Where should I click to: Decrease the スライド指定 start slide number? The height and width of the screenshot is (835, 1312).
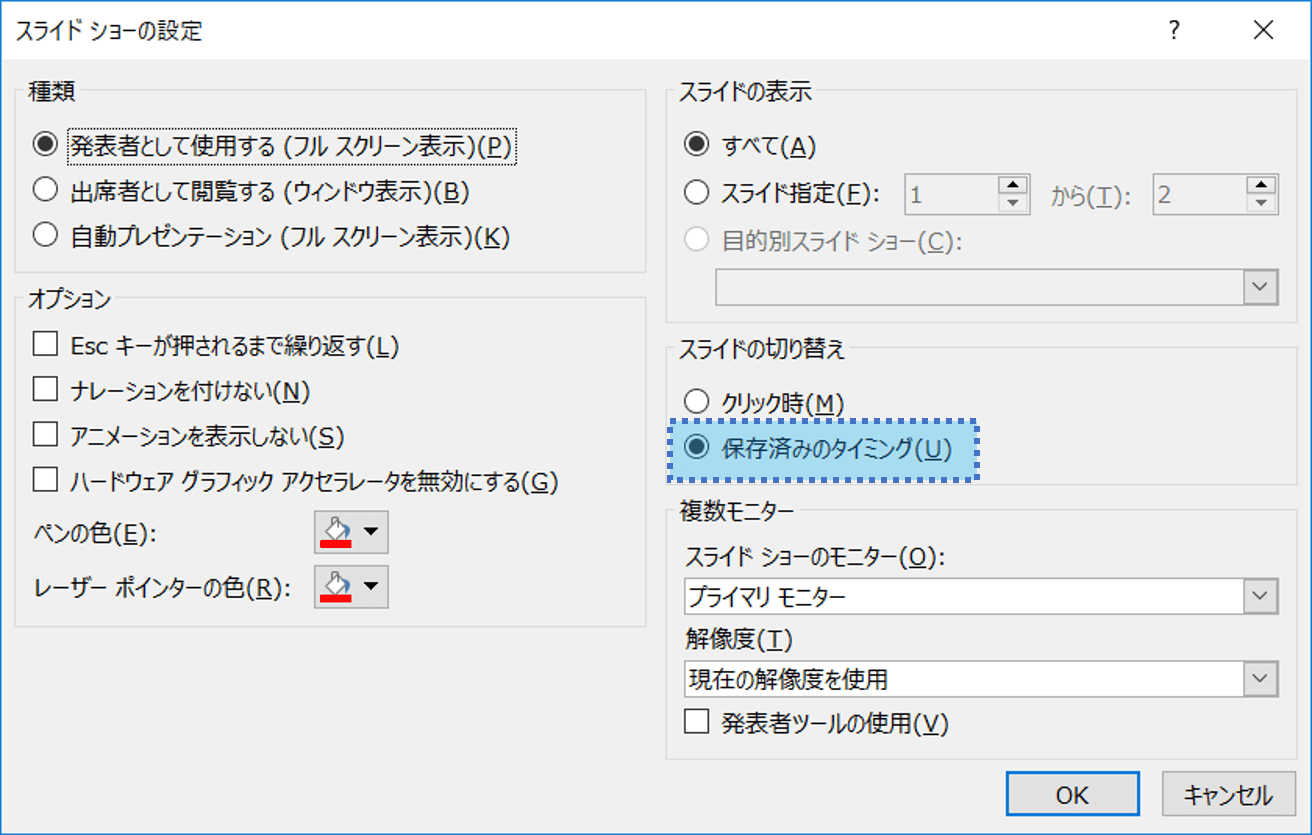(1014, 203)
